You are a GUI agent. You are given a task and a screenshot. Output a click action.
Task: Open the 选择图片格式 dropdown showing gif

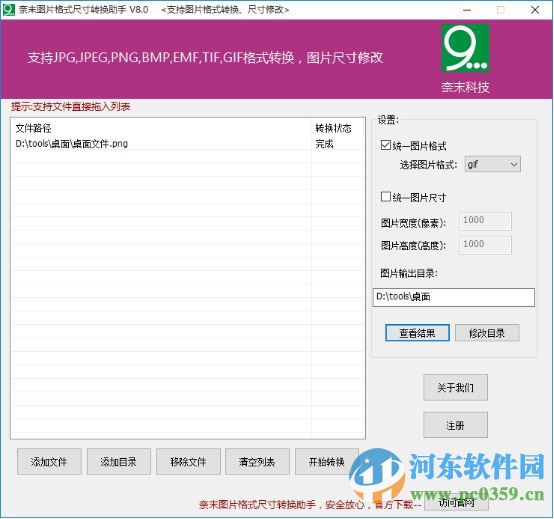click(x=493, y=164)
